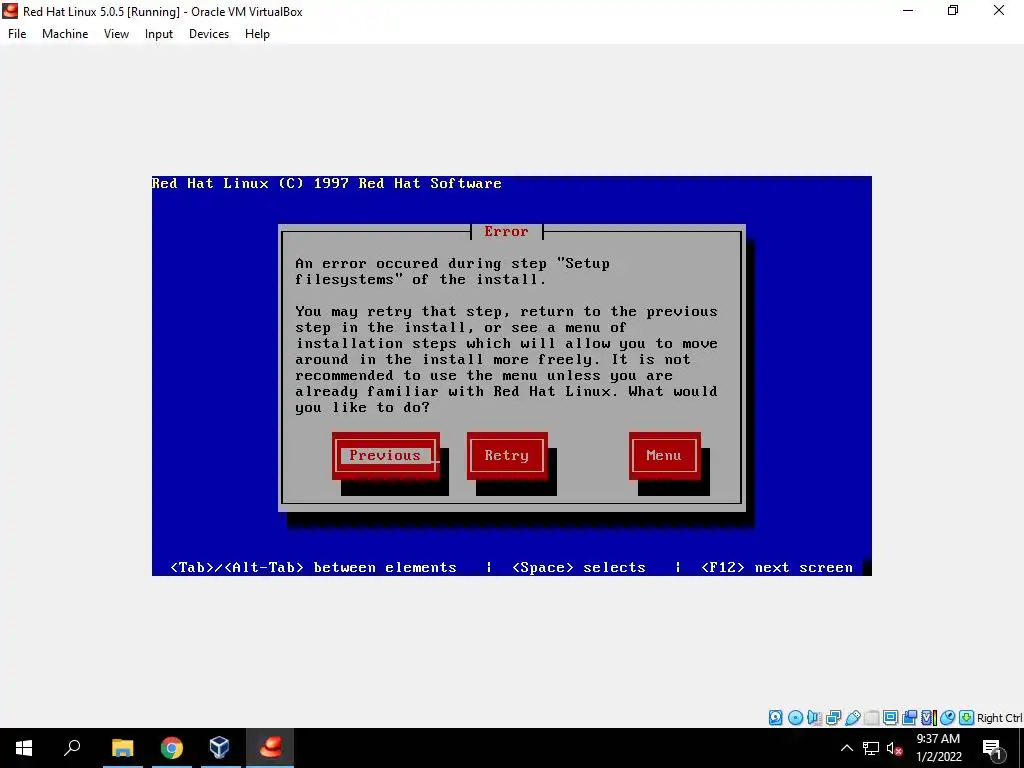Click the audio status icon in VirtualBox
This screenshot has height=768, width=1024.
(x=814, y=718)
